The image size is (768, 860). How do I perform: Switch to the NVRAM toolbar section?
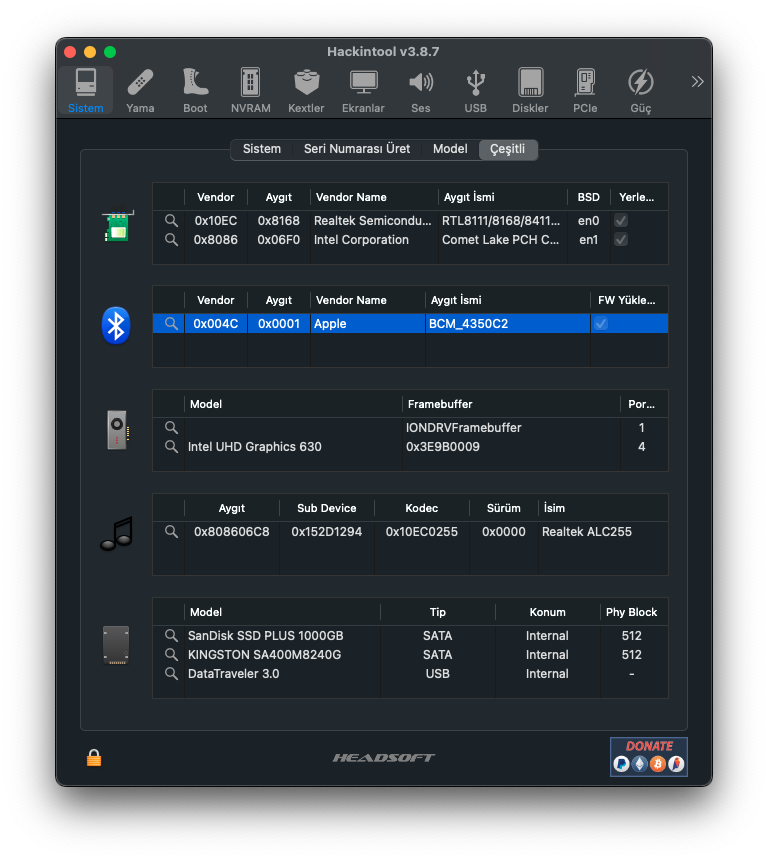click(250, 90)
